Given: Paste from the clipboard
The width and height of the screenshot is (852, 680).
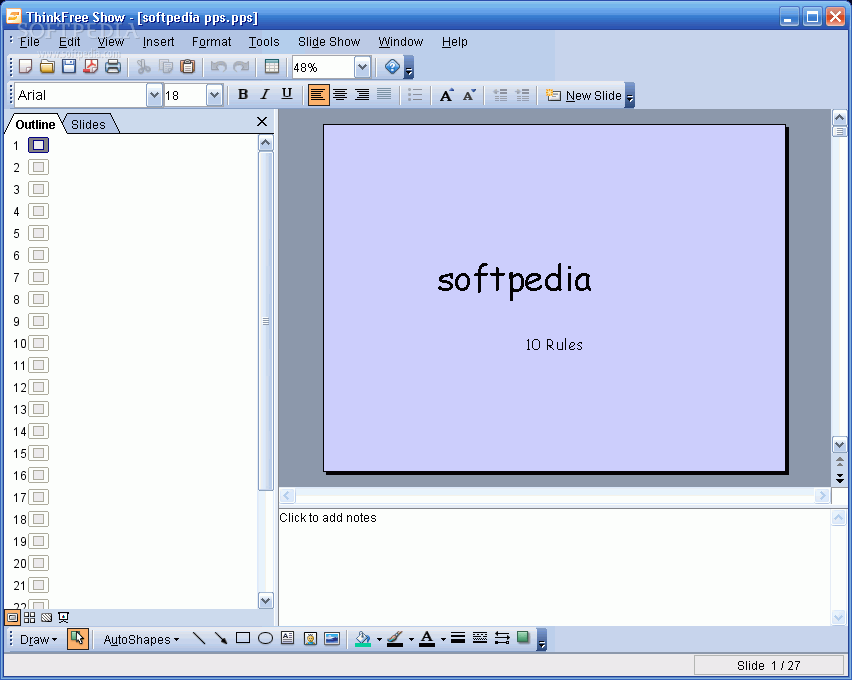Looking at the screenshot, I should (x=187, y=67).
